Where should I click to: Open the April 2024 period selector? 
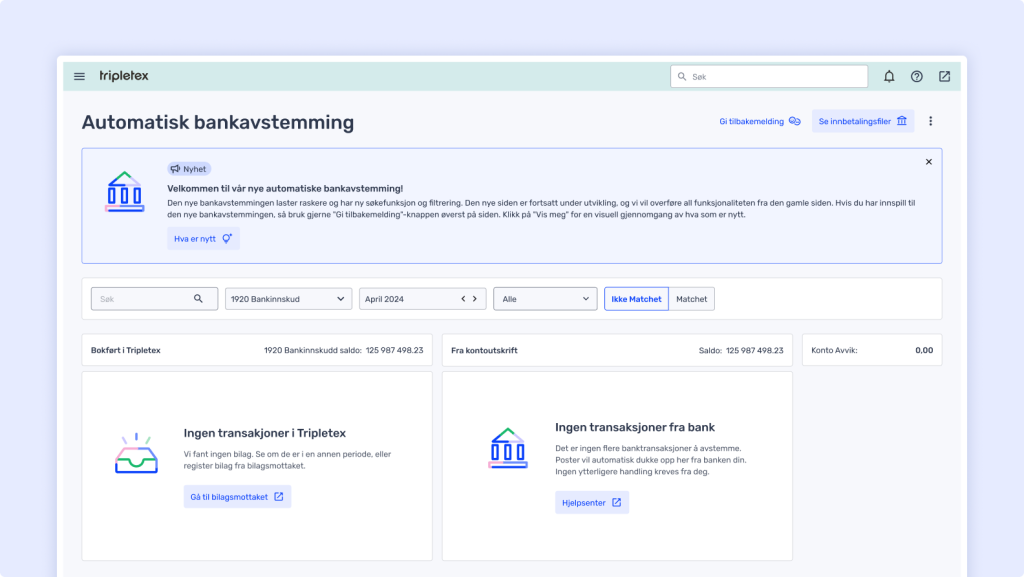click(x=405, y=299)
